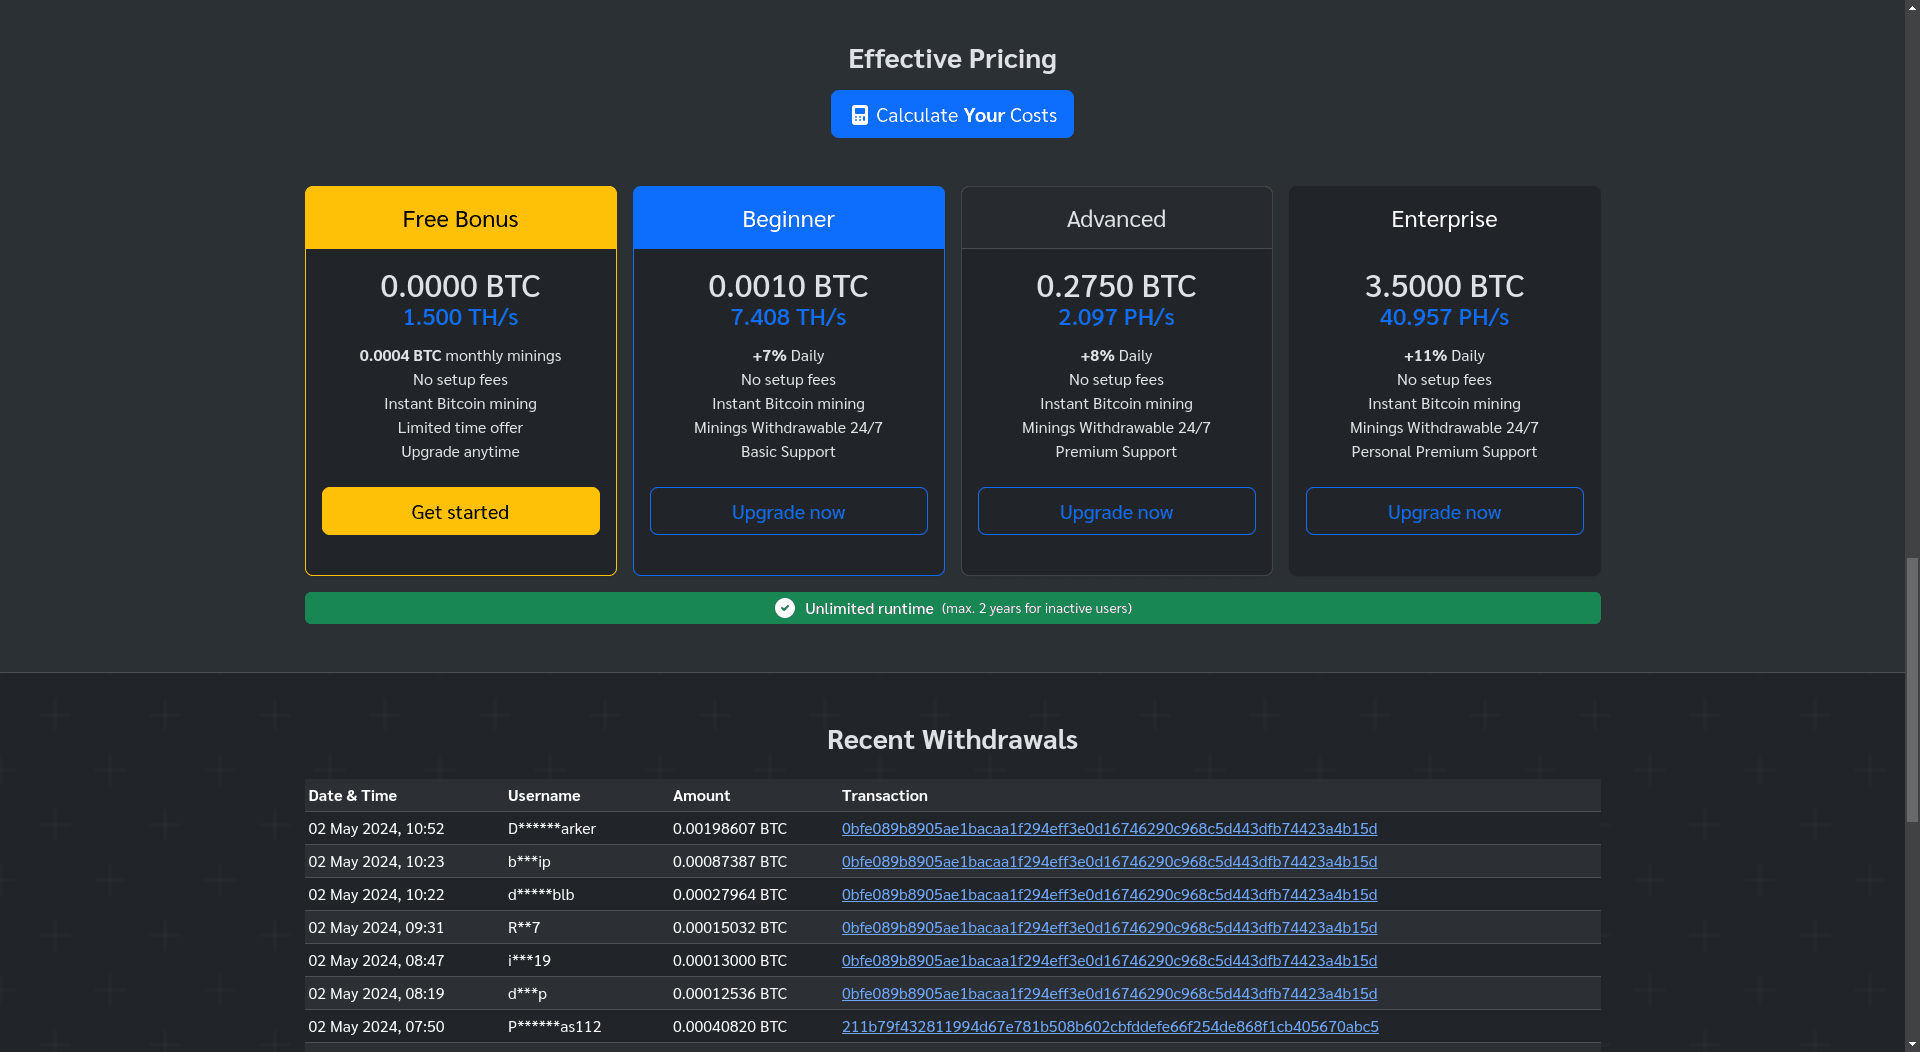This screenshot has height=1052, width=1920.
Task: Click the scrollbar up arrow
Action: click(x=1911, y=6)
